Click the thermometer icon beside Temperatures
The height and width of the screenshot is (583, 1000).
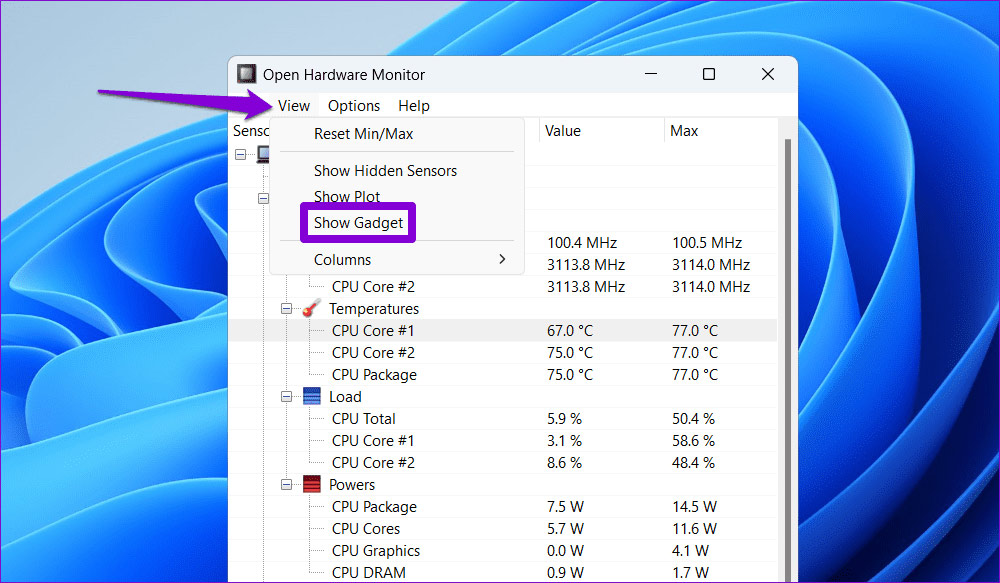click(312, 309)
